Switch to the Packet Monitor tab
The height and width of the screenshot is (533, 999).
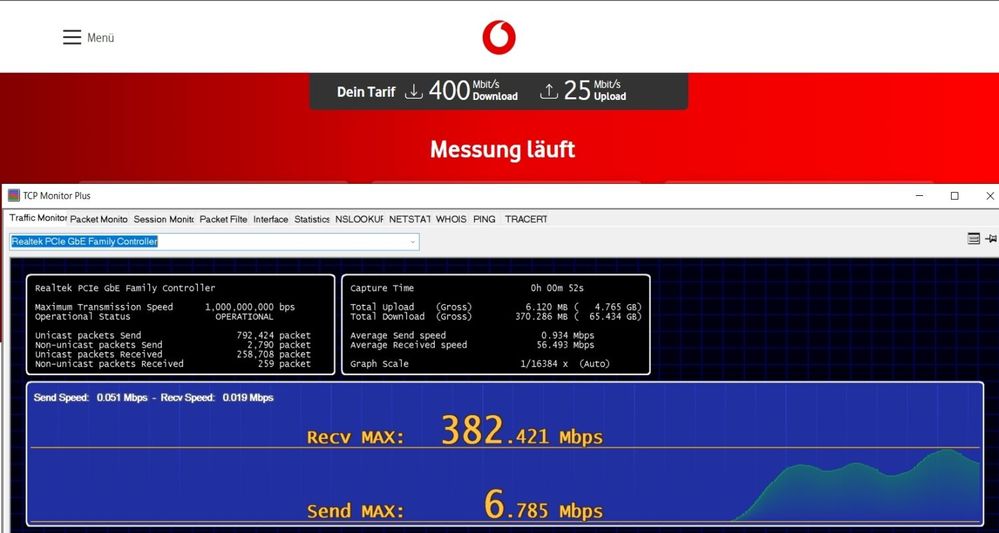(x=99, y=219)
